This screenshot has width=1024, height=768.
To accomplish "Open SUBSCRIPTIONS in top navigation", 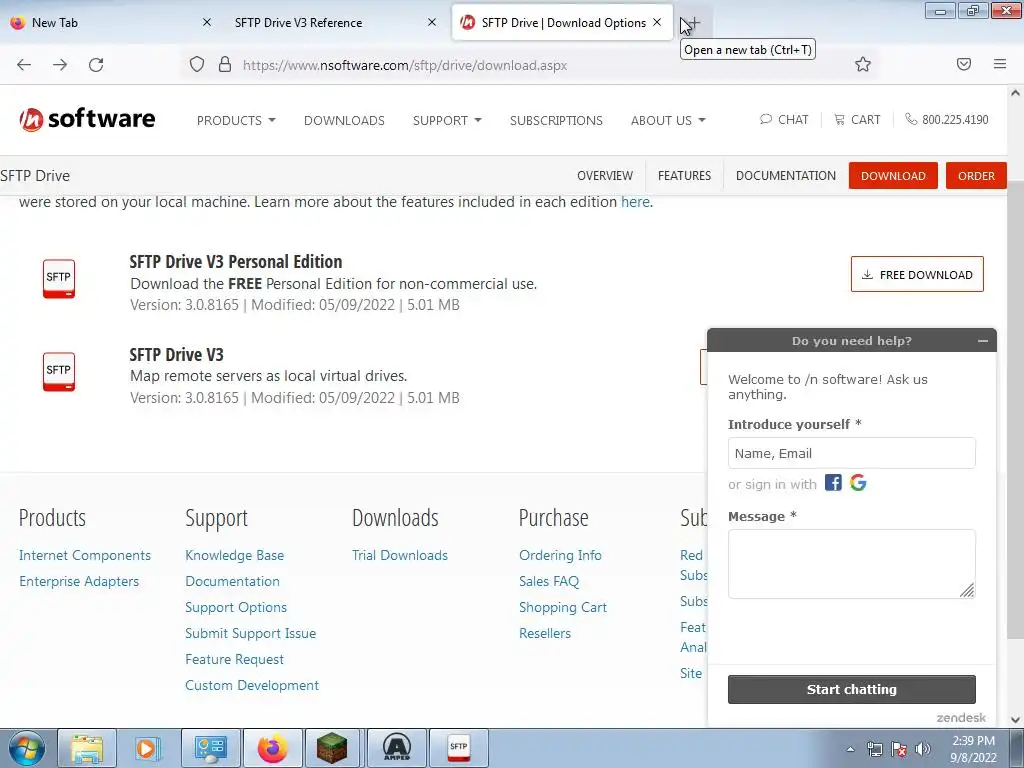I will pos(556,120).
